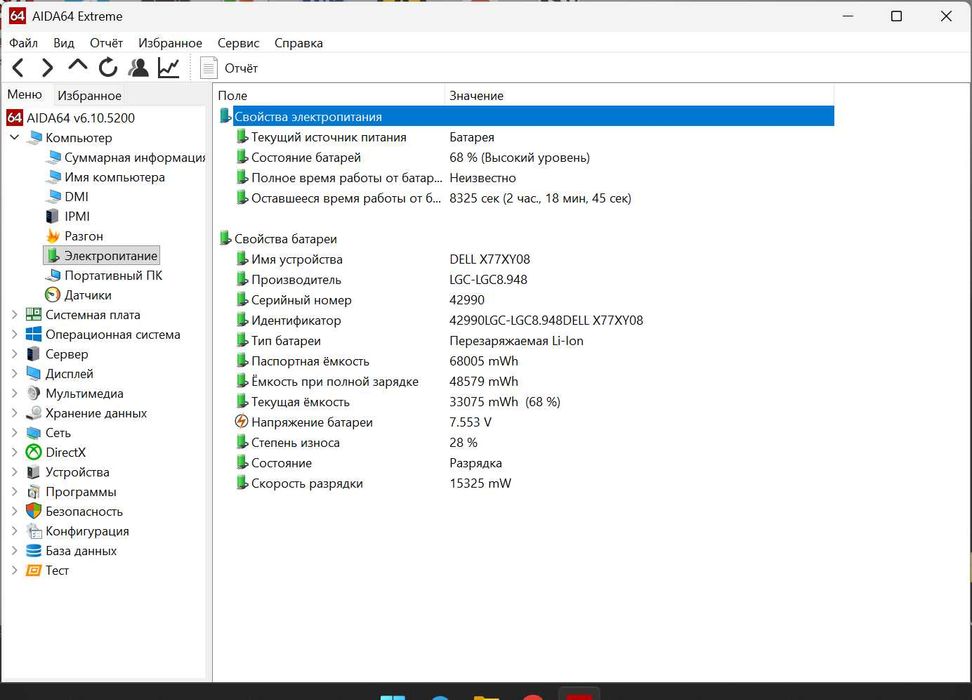Expand the Дисплей node

14,374
